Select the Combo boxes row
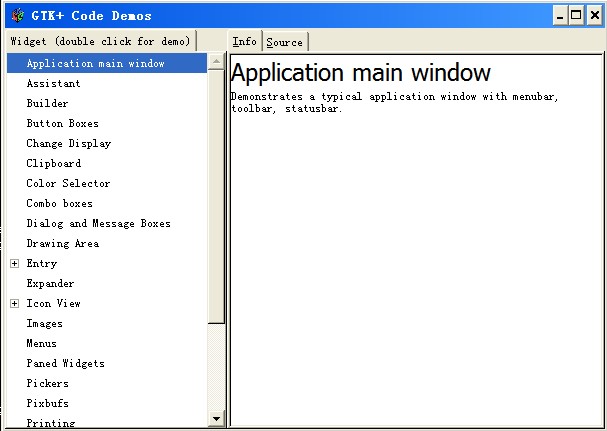 (107, 203)
